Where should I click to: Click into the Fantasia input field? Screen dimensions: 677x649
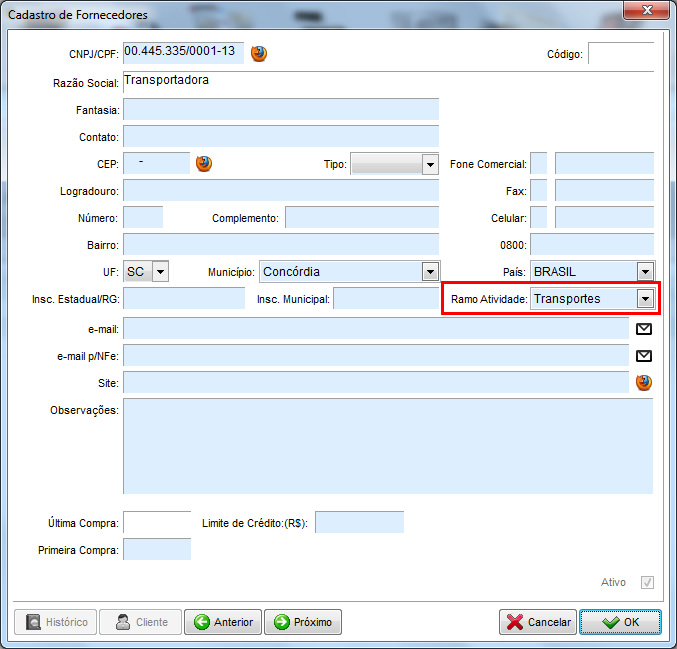pos(280,109)
